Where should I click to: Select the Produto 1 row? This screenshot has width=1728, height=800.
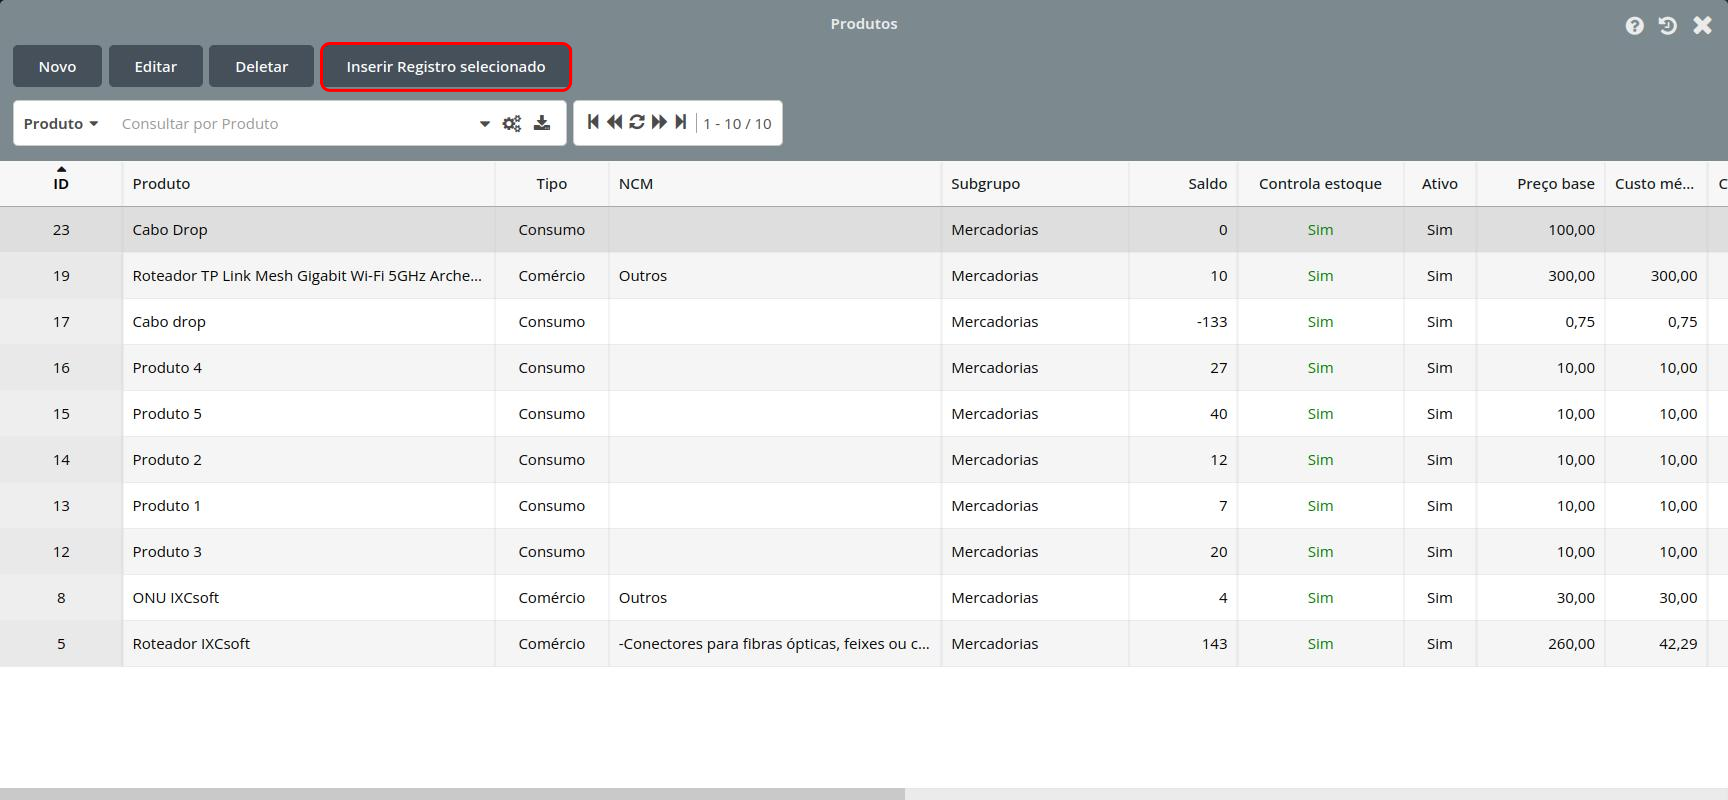[x=864, y=506]
